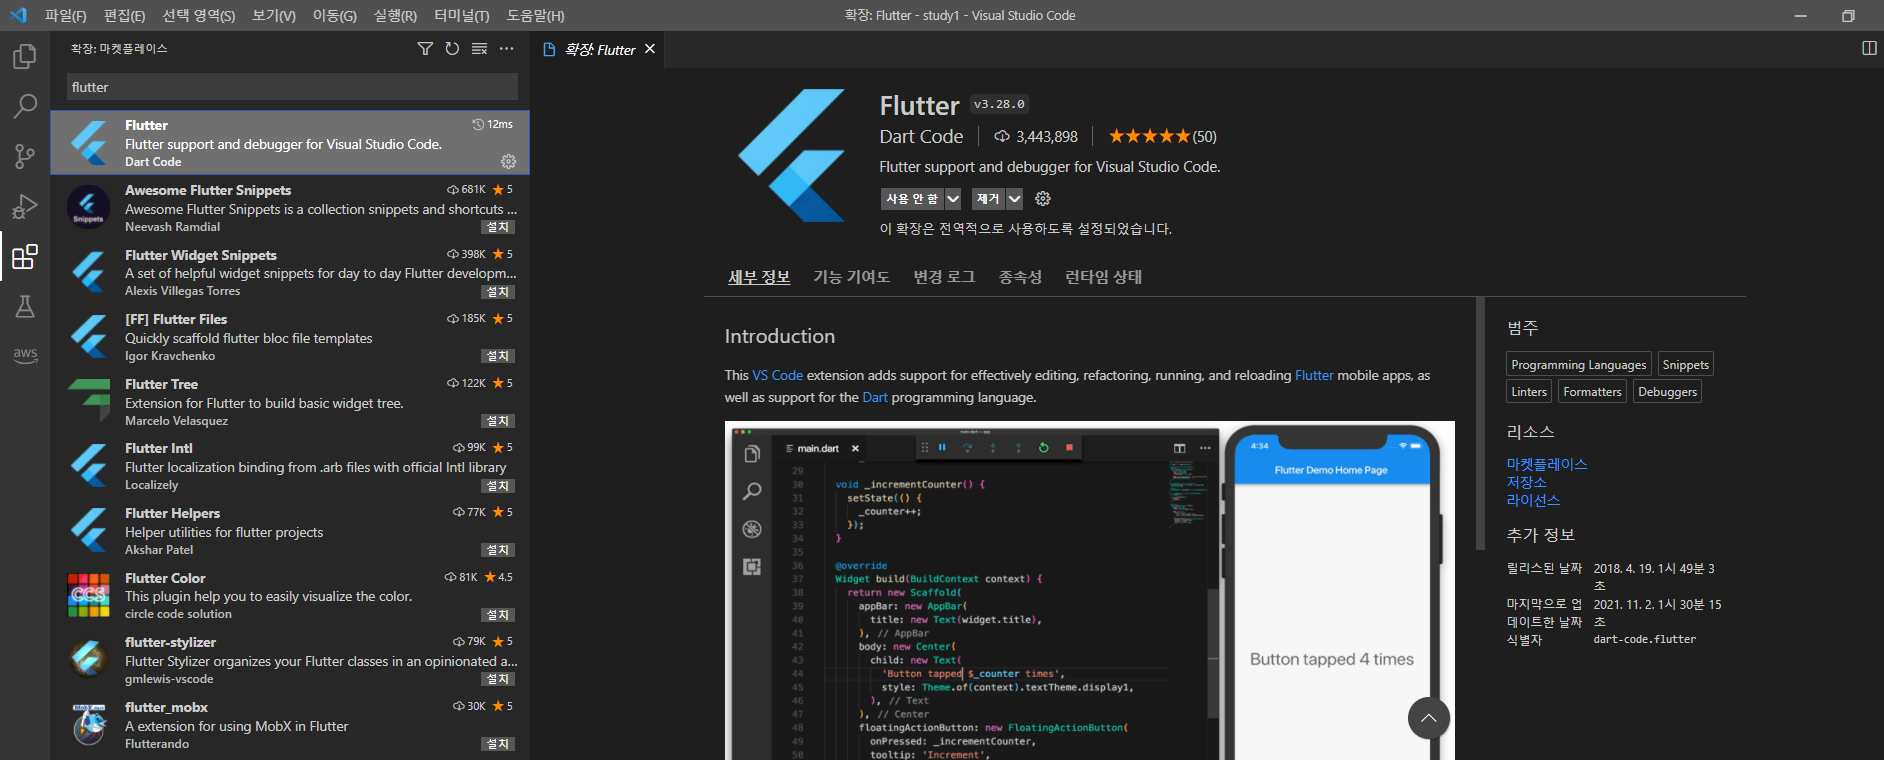Viewport: 1884px width, 760px height.
Task: Select the Programming Languages category tag
Action: (x=1578, y=365)
